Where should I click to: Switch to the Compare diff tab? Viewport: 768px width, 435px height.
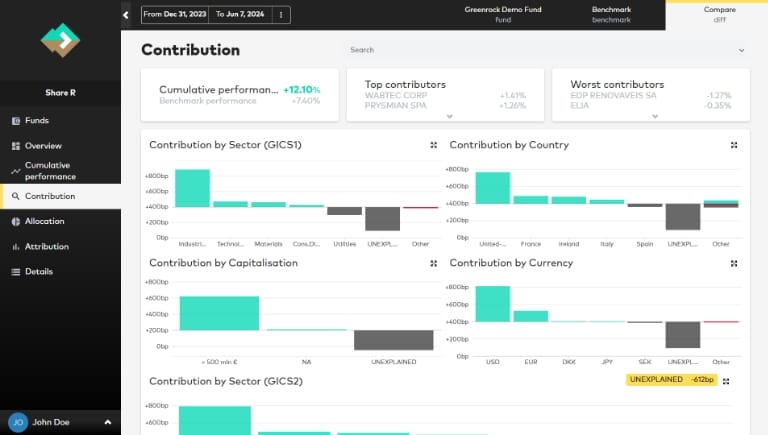(719, 14)
